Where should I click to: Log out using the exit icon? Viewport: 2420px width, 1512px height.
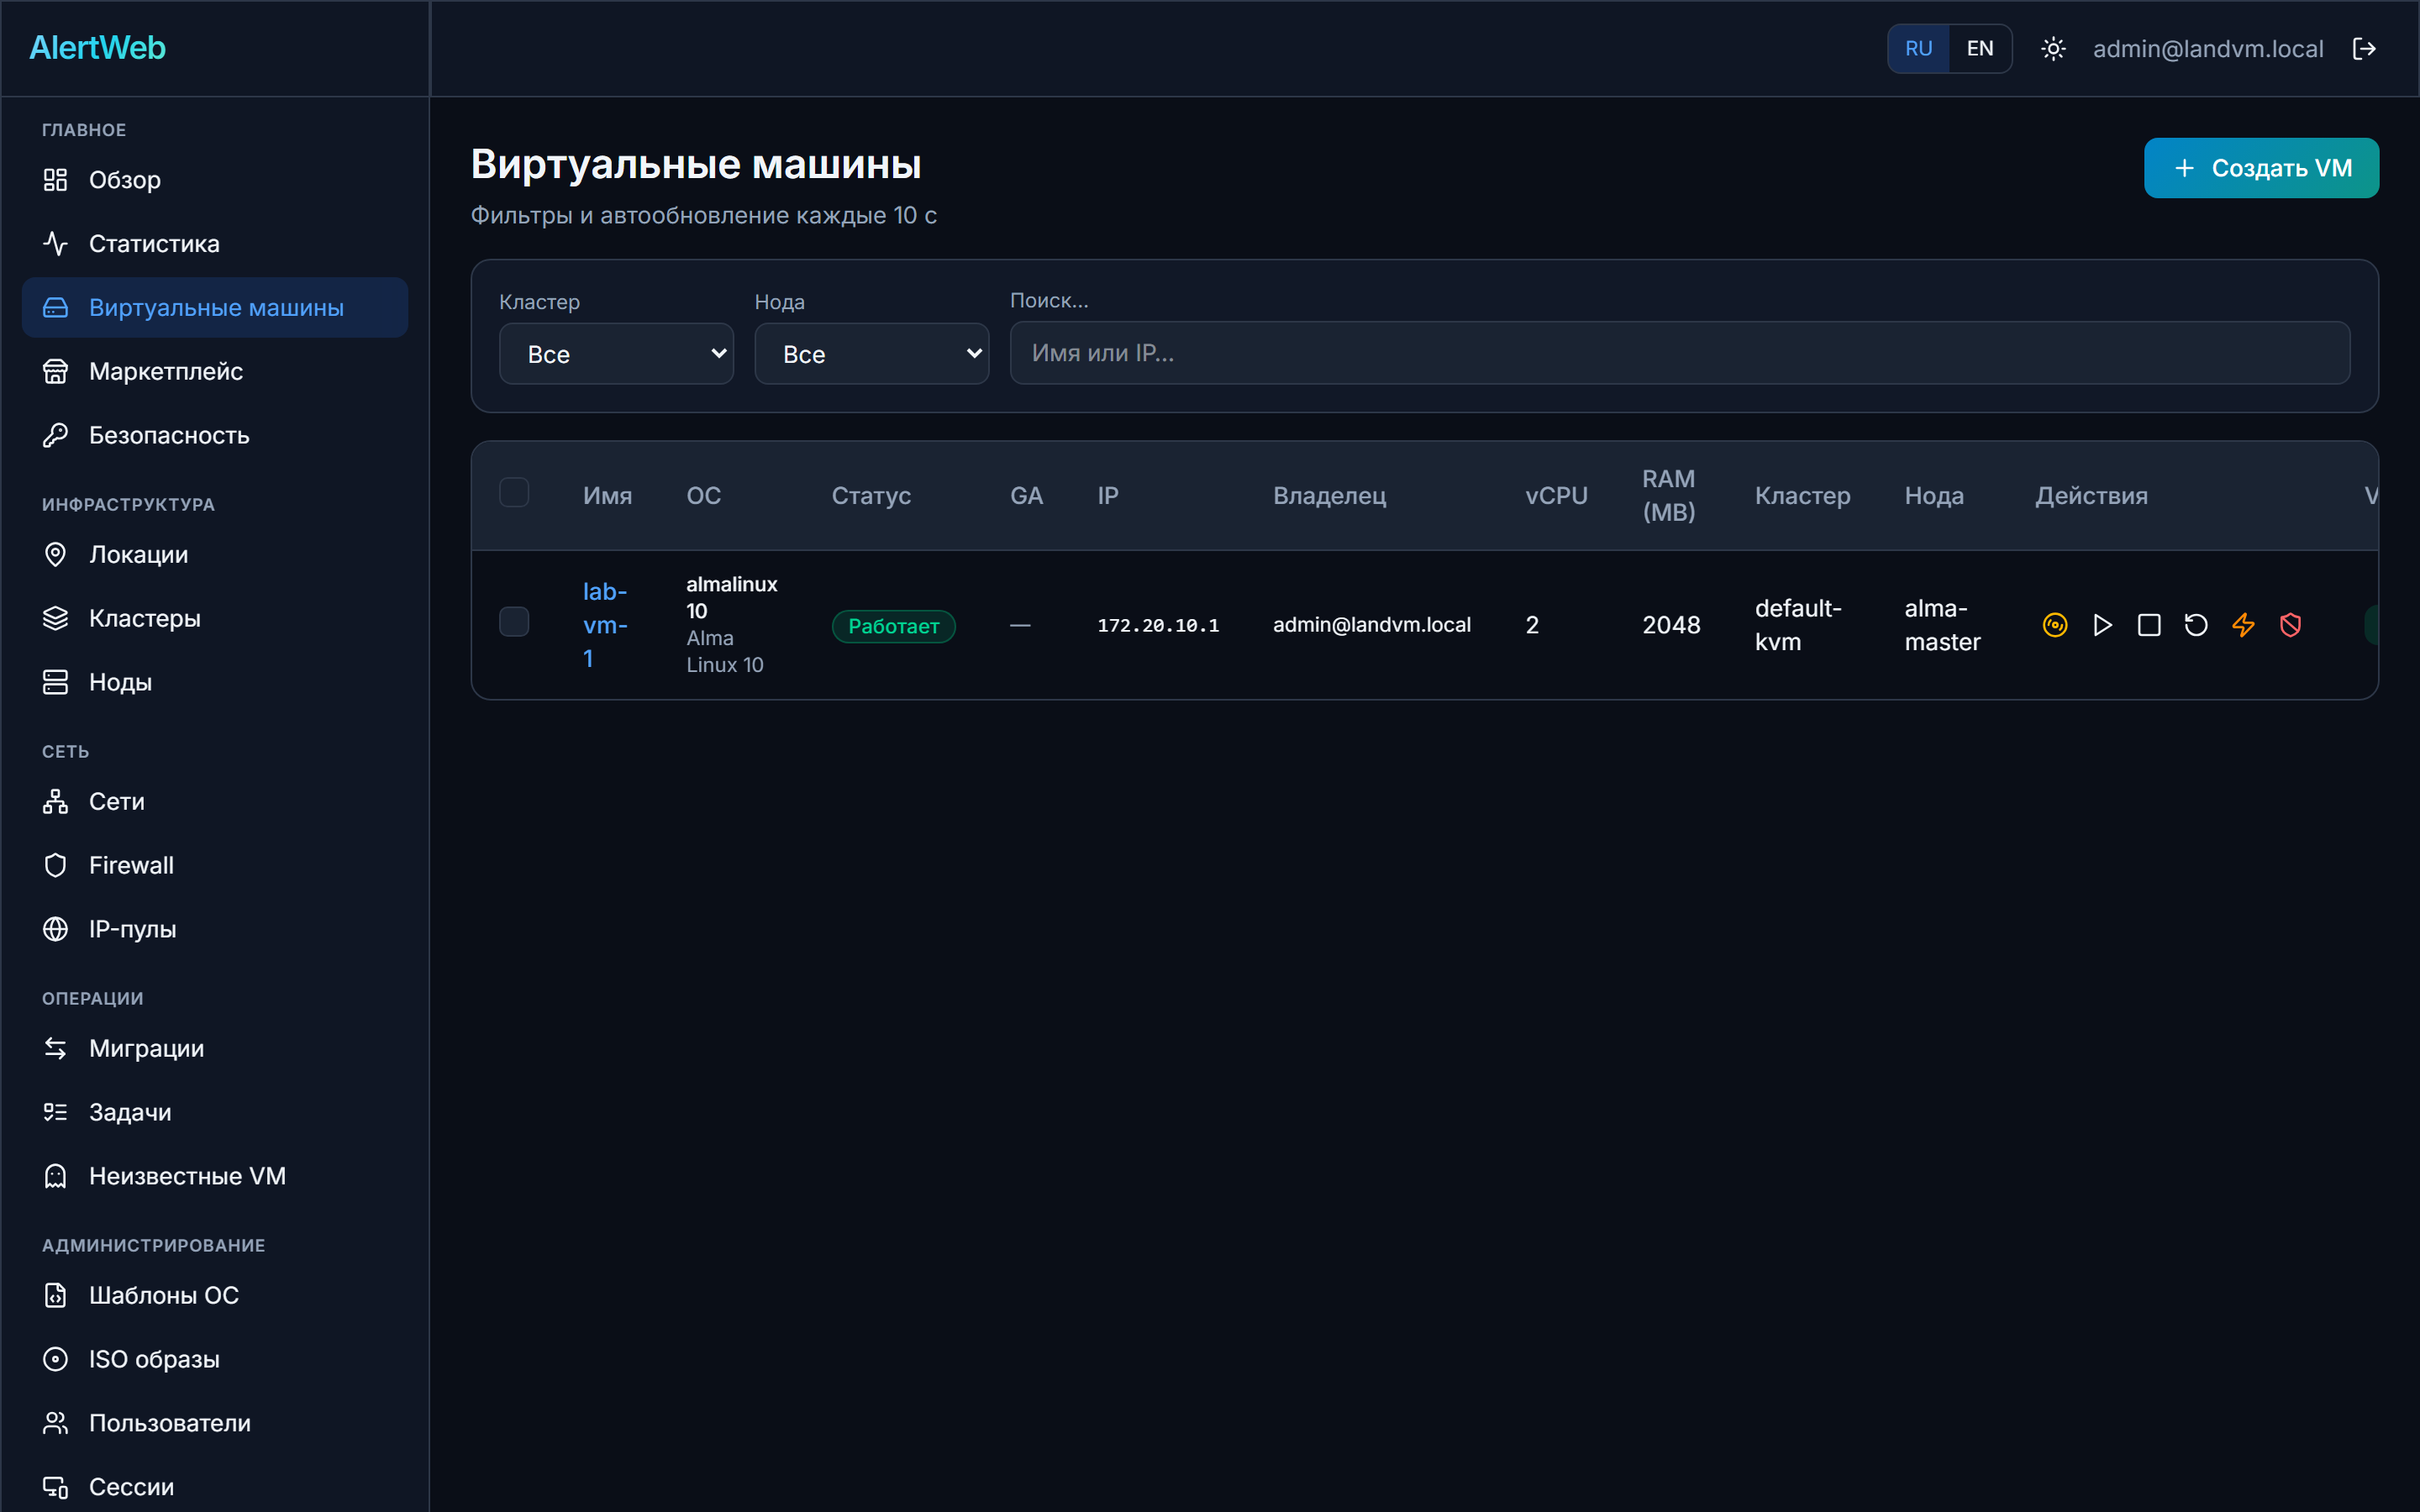pos(2364,49)
